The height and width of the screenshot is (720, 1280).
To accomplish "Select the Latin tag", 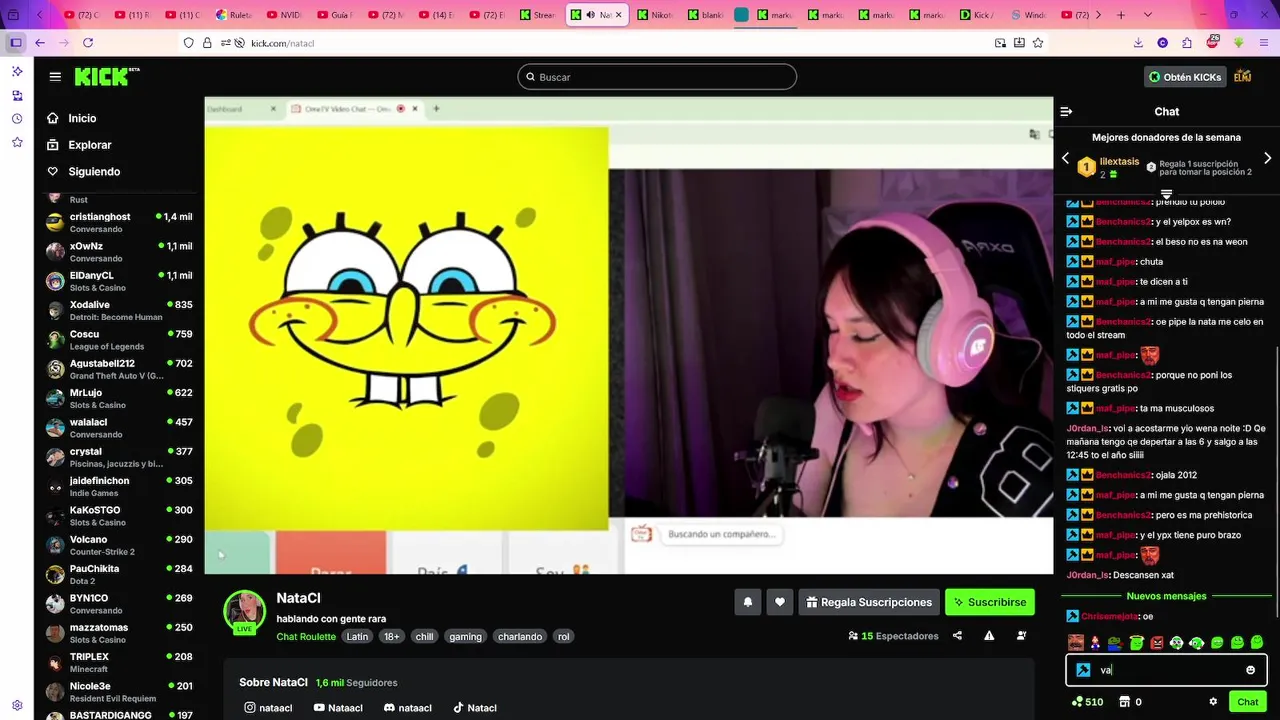I will coord(357,637).
